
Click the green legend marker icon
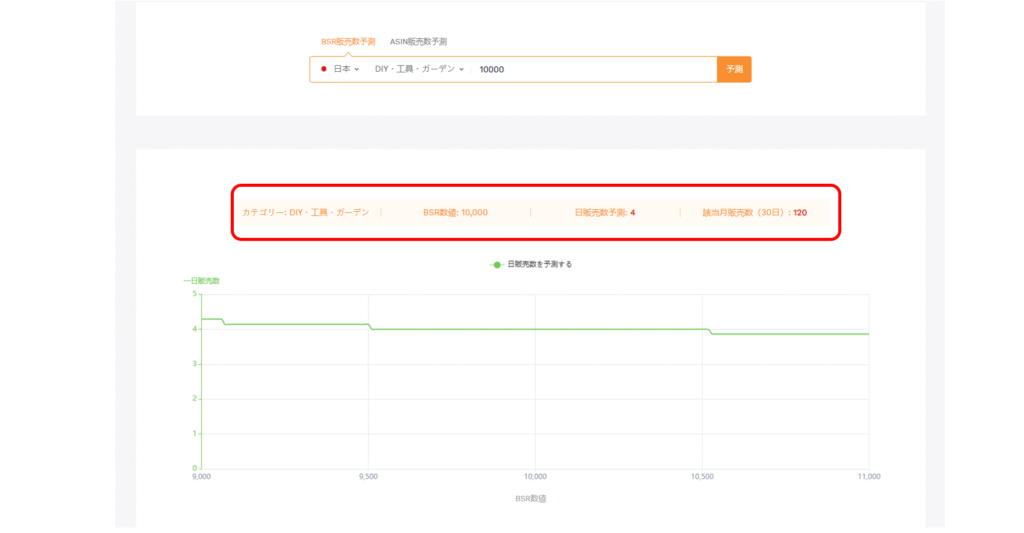click(x=496, y=264)
